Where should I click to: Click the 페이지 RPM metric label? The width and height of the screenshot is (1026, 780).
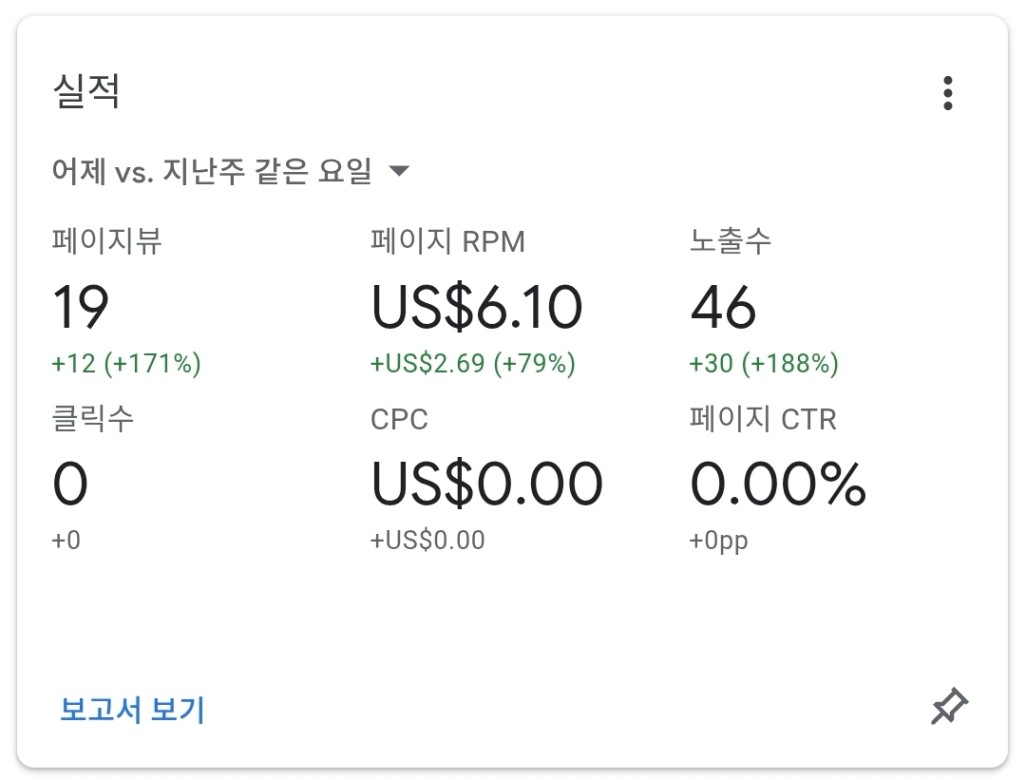coord(448,241)
